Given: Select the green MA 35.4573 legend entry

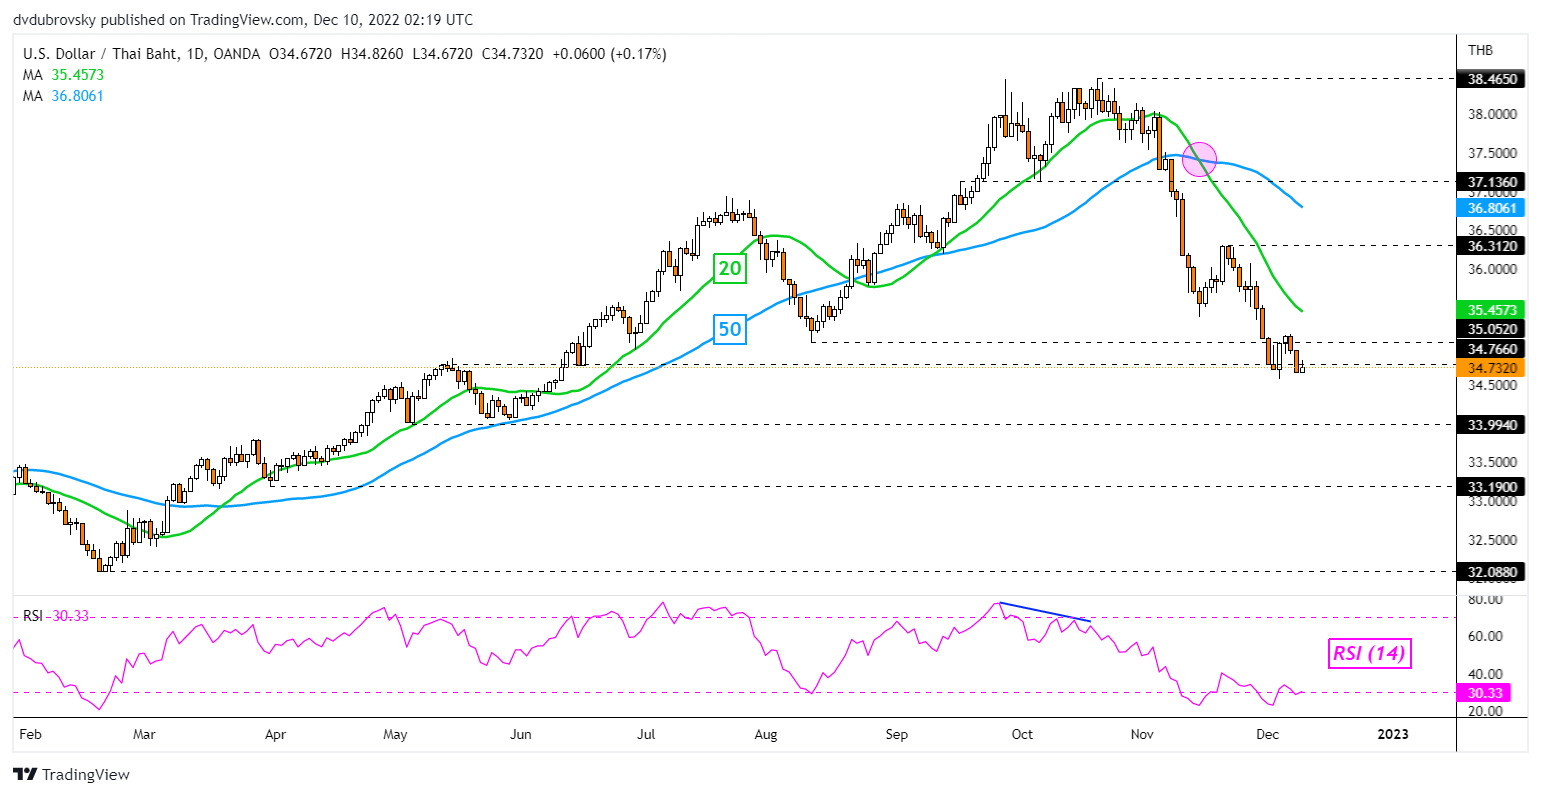Looking at the screenshot, I should [x=63, y=75].
